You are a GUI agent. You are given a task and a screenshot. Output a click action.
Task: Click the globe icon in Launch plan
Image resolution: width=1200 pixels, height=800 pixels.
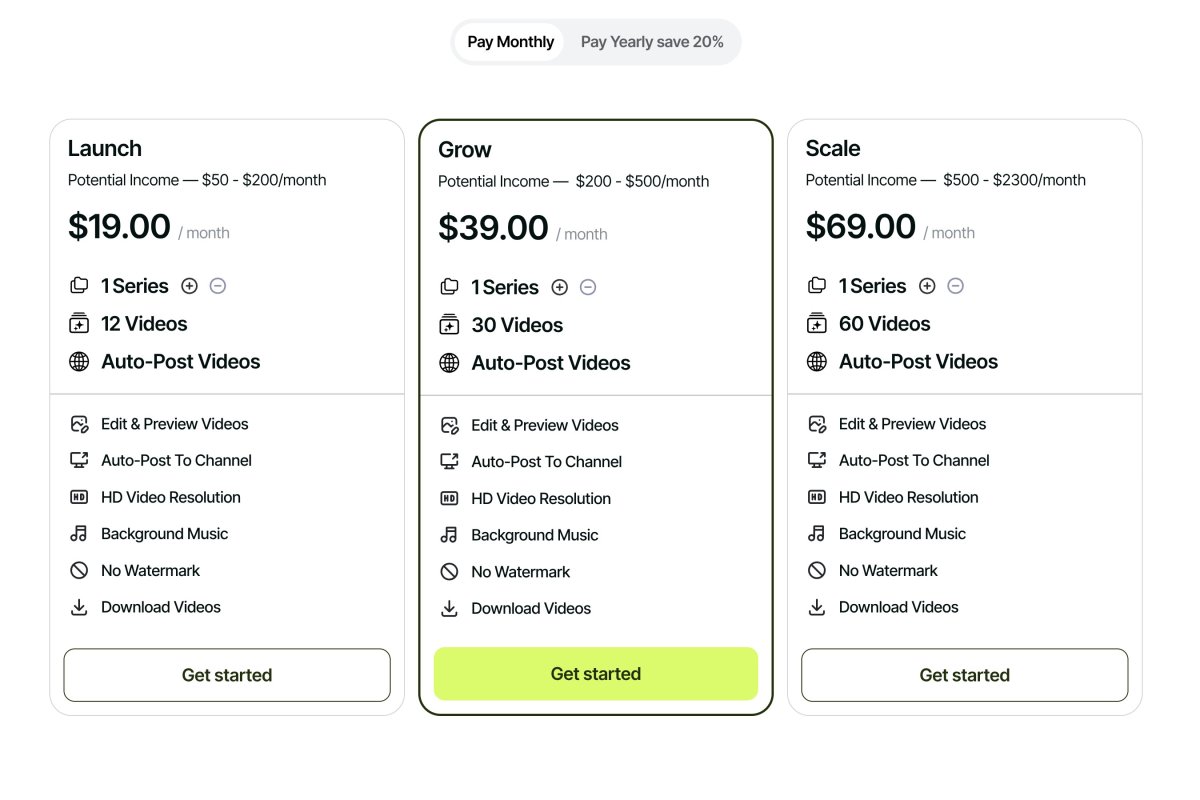pyautogui.click(x=79, y=362)
